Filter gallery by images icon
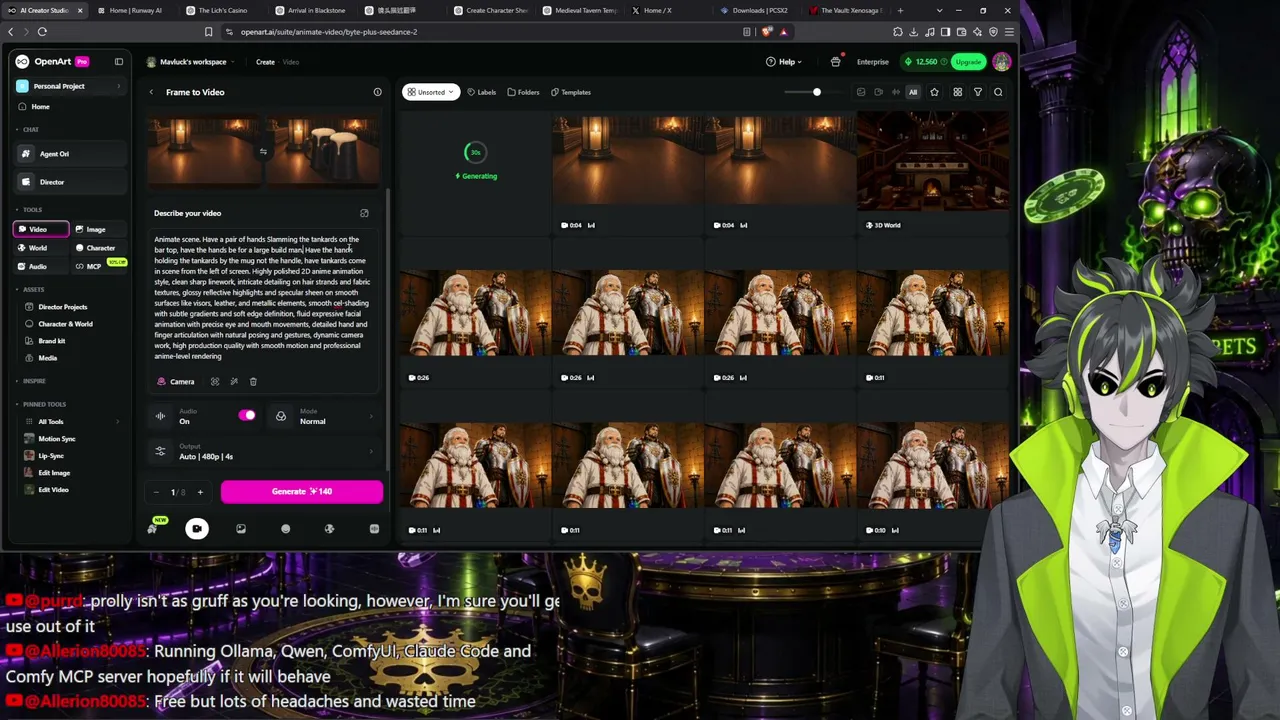This screenshot has height=720, width=1280. click(x=861, y=92)
